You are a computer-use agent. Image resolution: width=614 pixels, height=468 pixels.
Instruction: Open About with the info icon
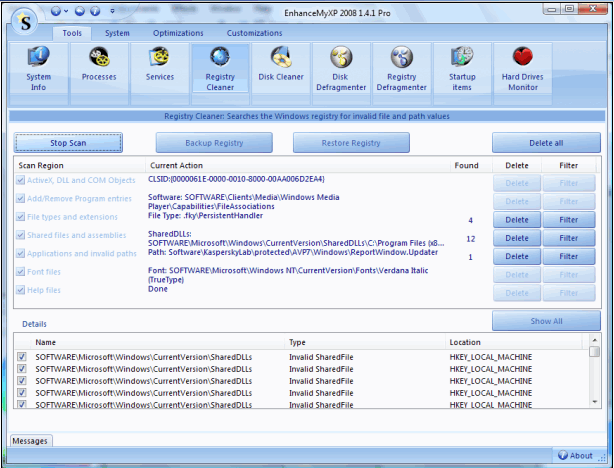[x=575, y=455]
